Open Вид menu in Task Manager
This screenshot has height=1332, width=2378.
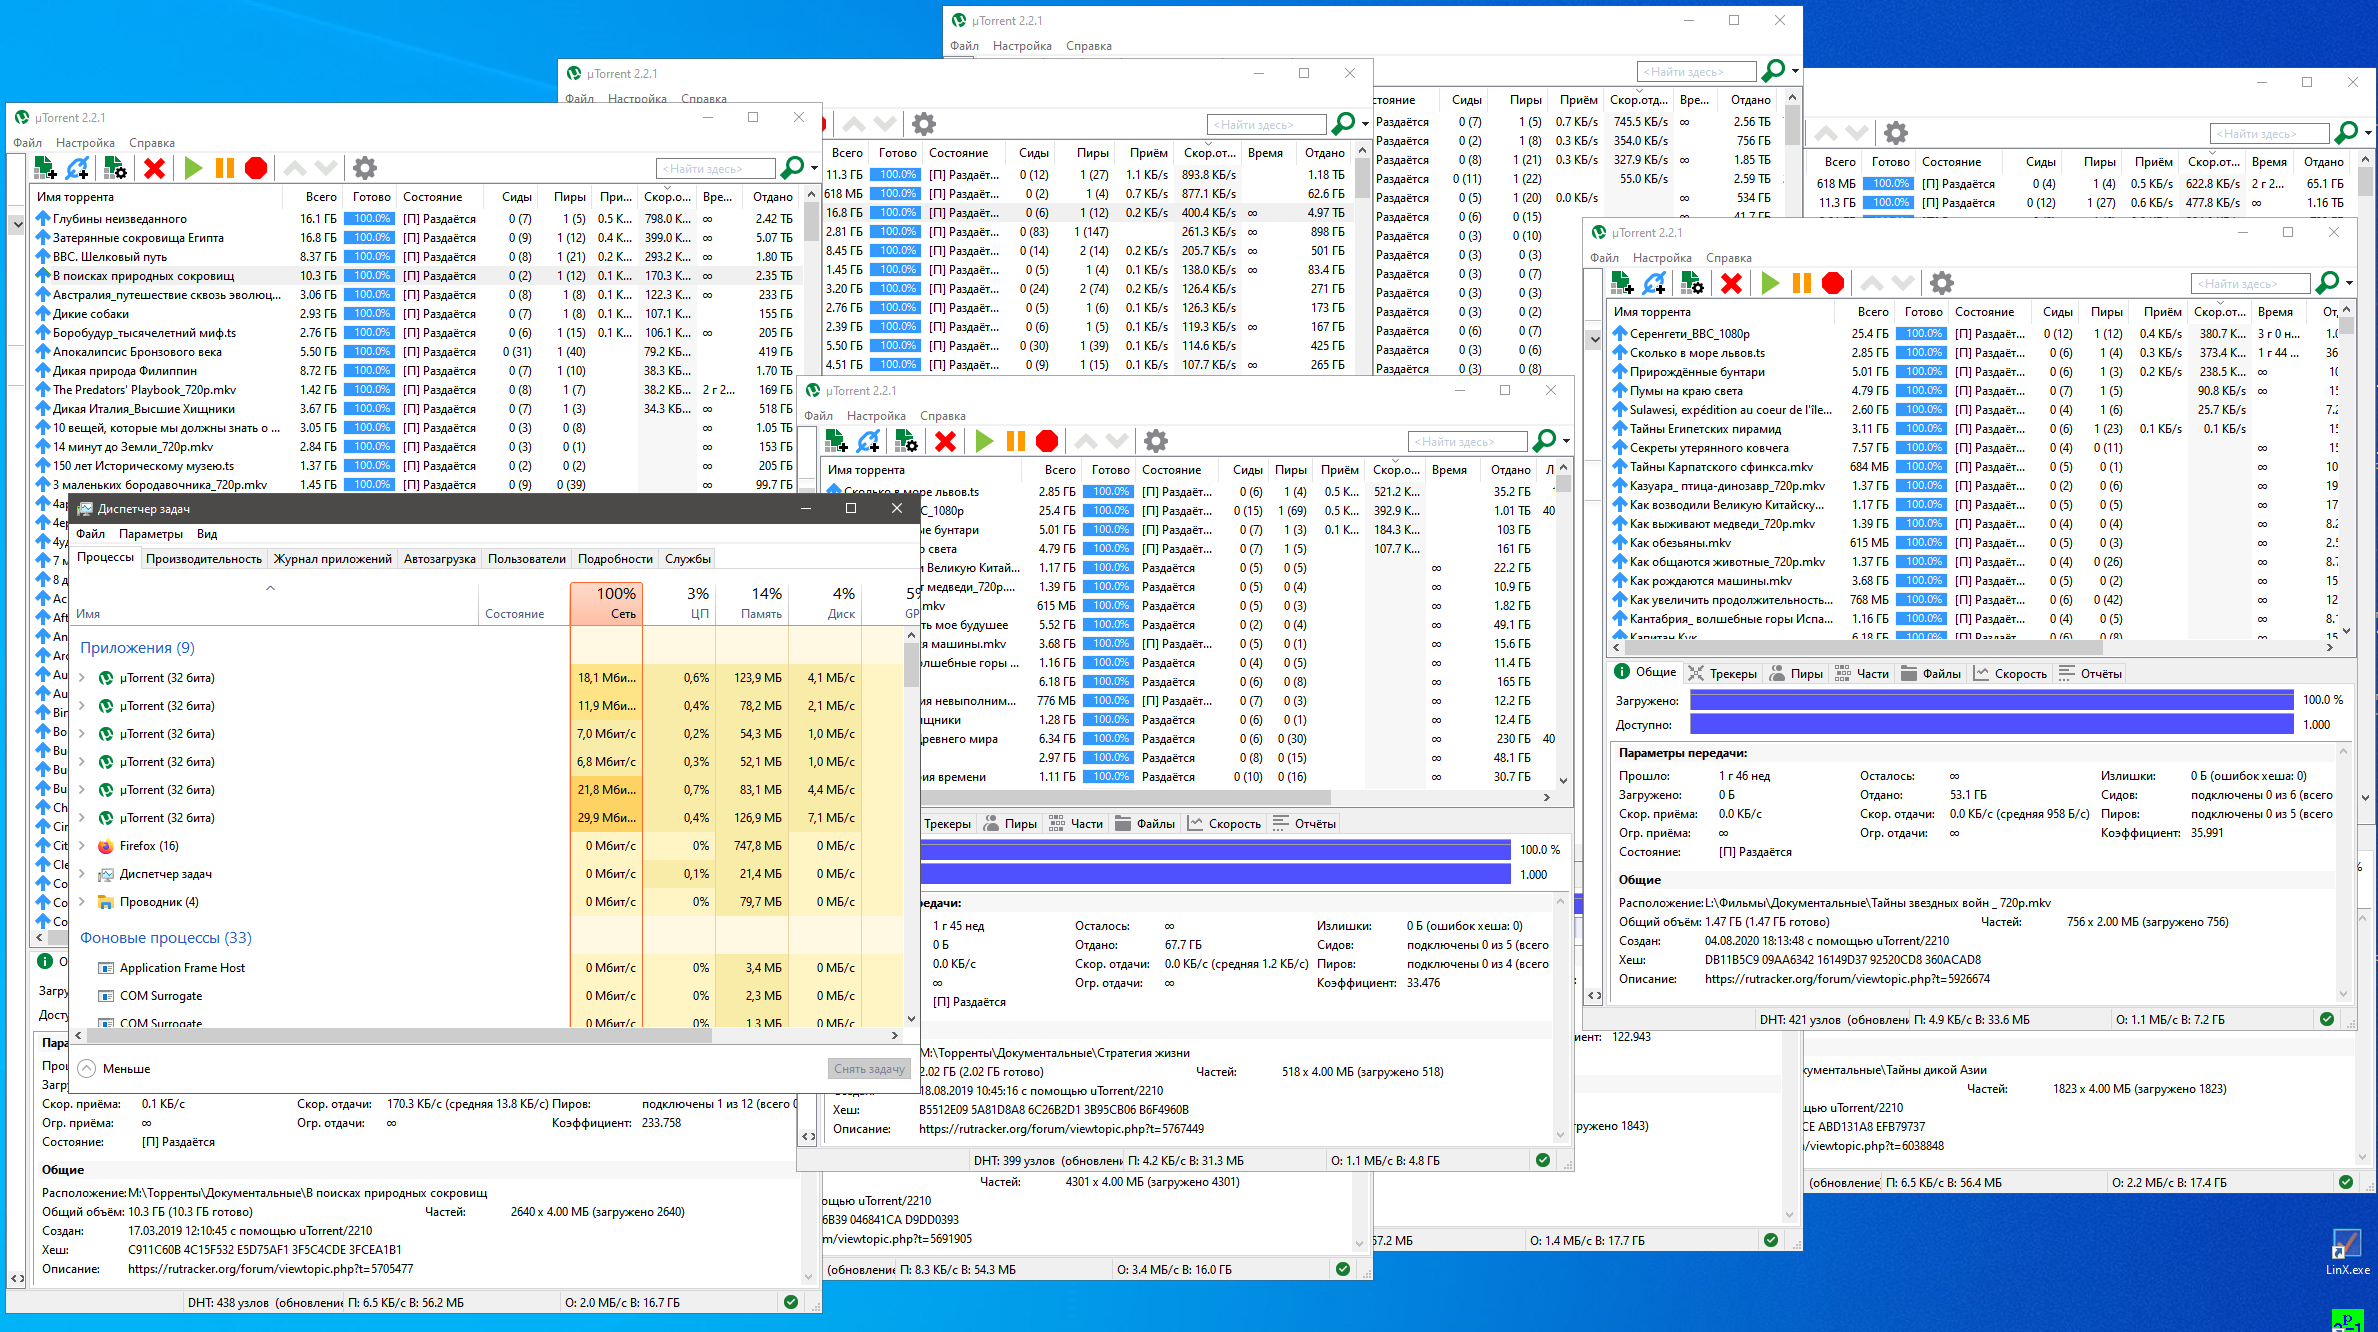[x=207, y=534]
